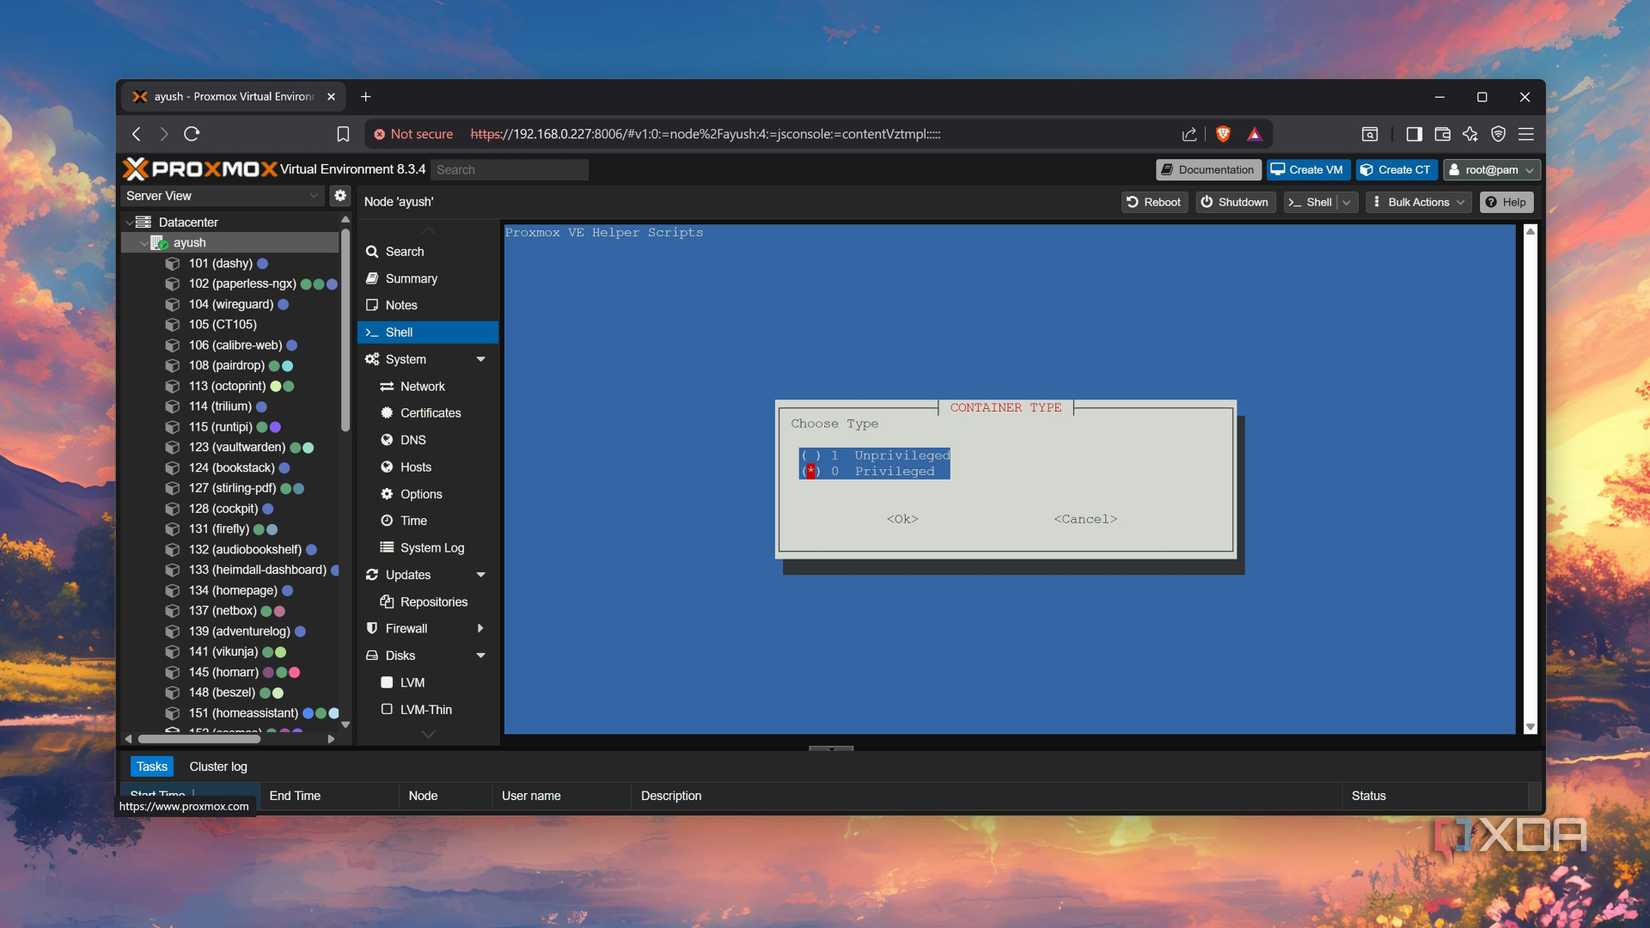
Task: Click the Firewall shield icon
Action: [371, 628]
